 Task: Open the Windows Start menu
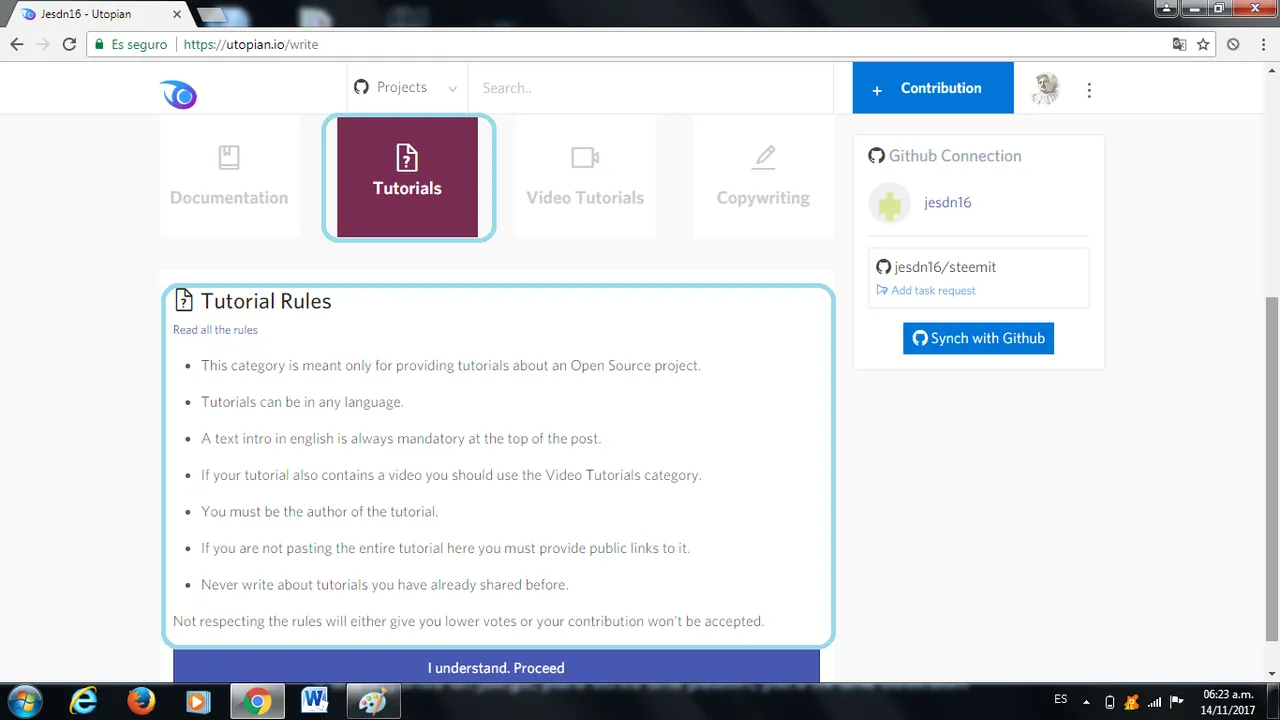25,701
